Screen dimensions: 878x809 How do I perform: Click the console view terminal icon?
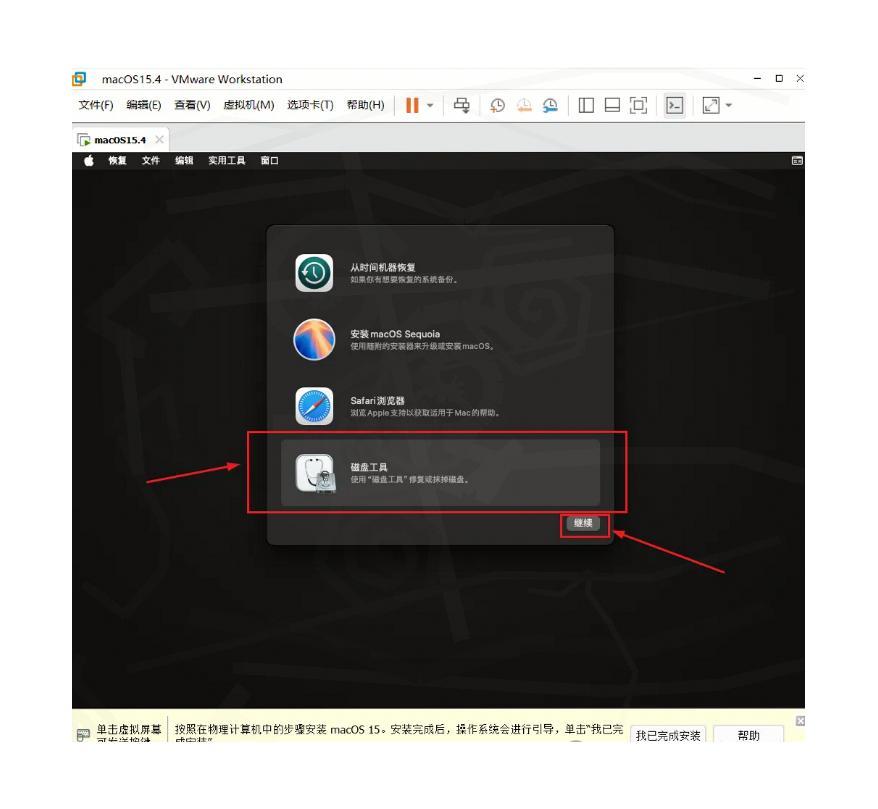tap(674, 105)
